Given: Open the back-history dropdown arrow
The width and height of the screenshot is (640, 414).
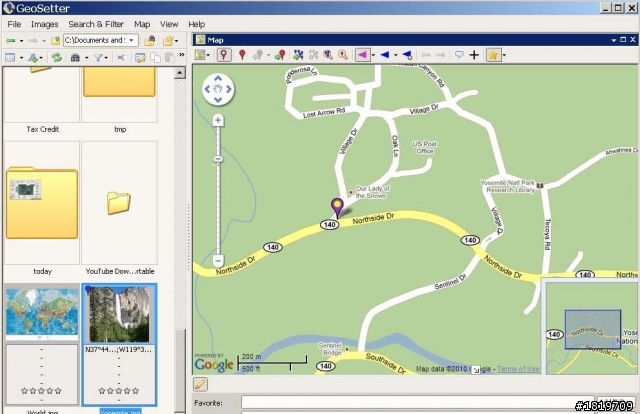Looking at the screenshot, I should tap(21, 41).
